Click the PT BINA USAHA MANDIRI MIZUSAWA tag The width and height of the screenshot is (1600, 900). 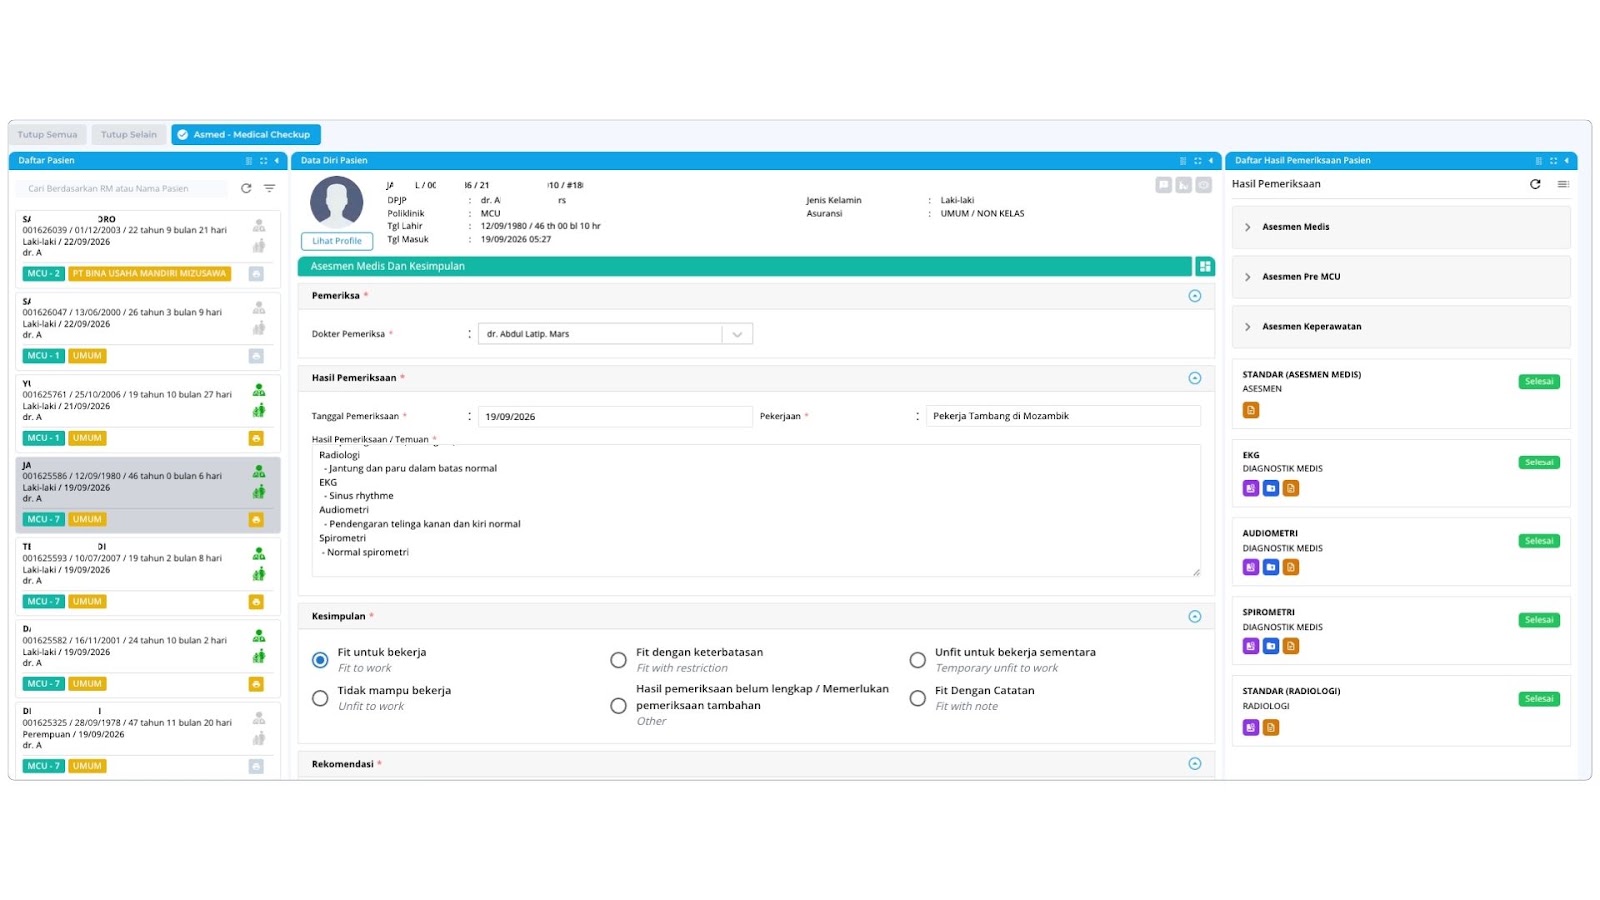pyautogui.click(x=150, y=273)
